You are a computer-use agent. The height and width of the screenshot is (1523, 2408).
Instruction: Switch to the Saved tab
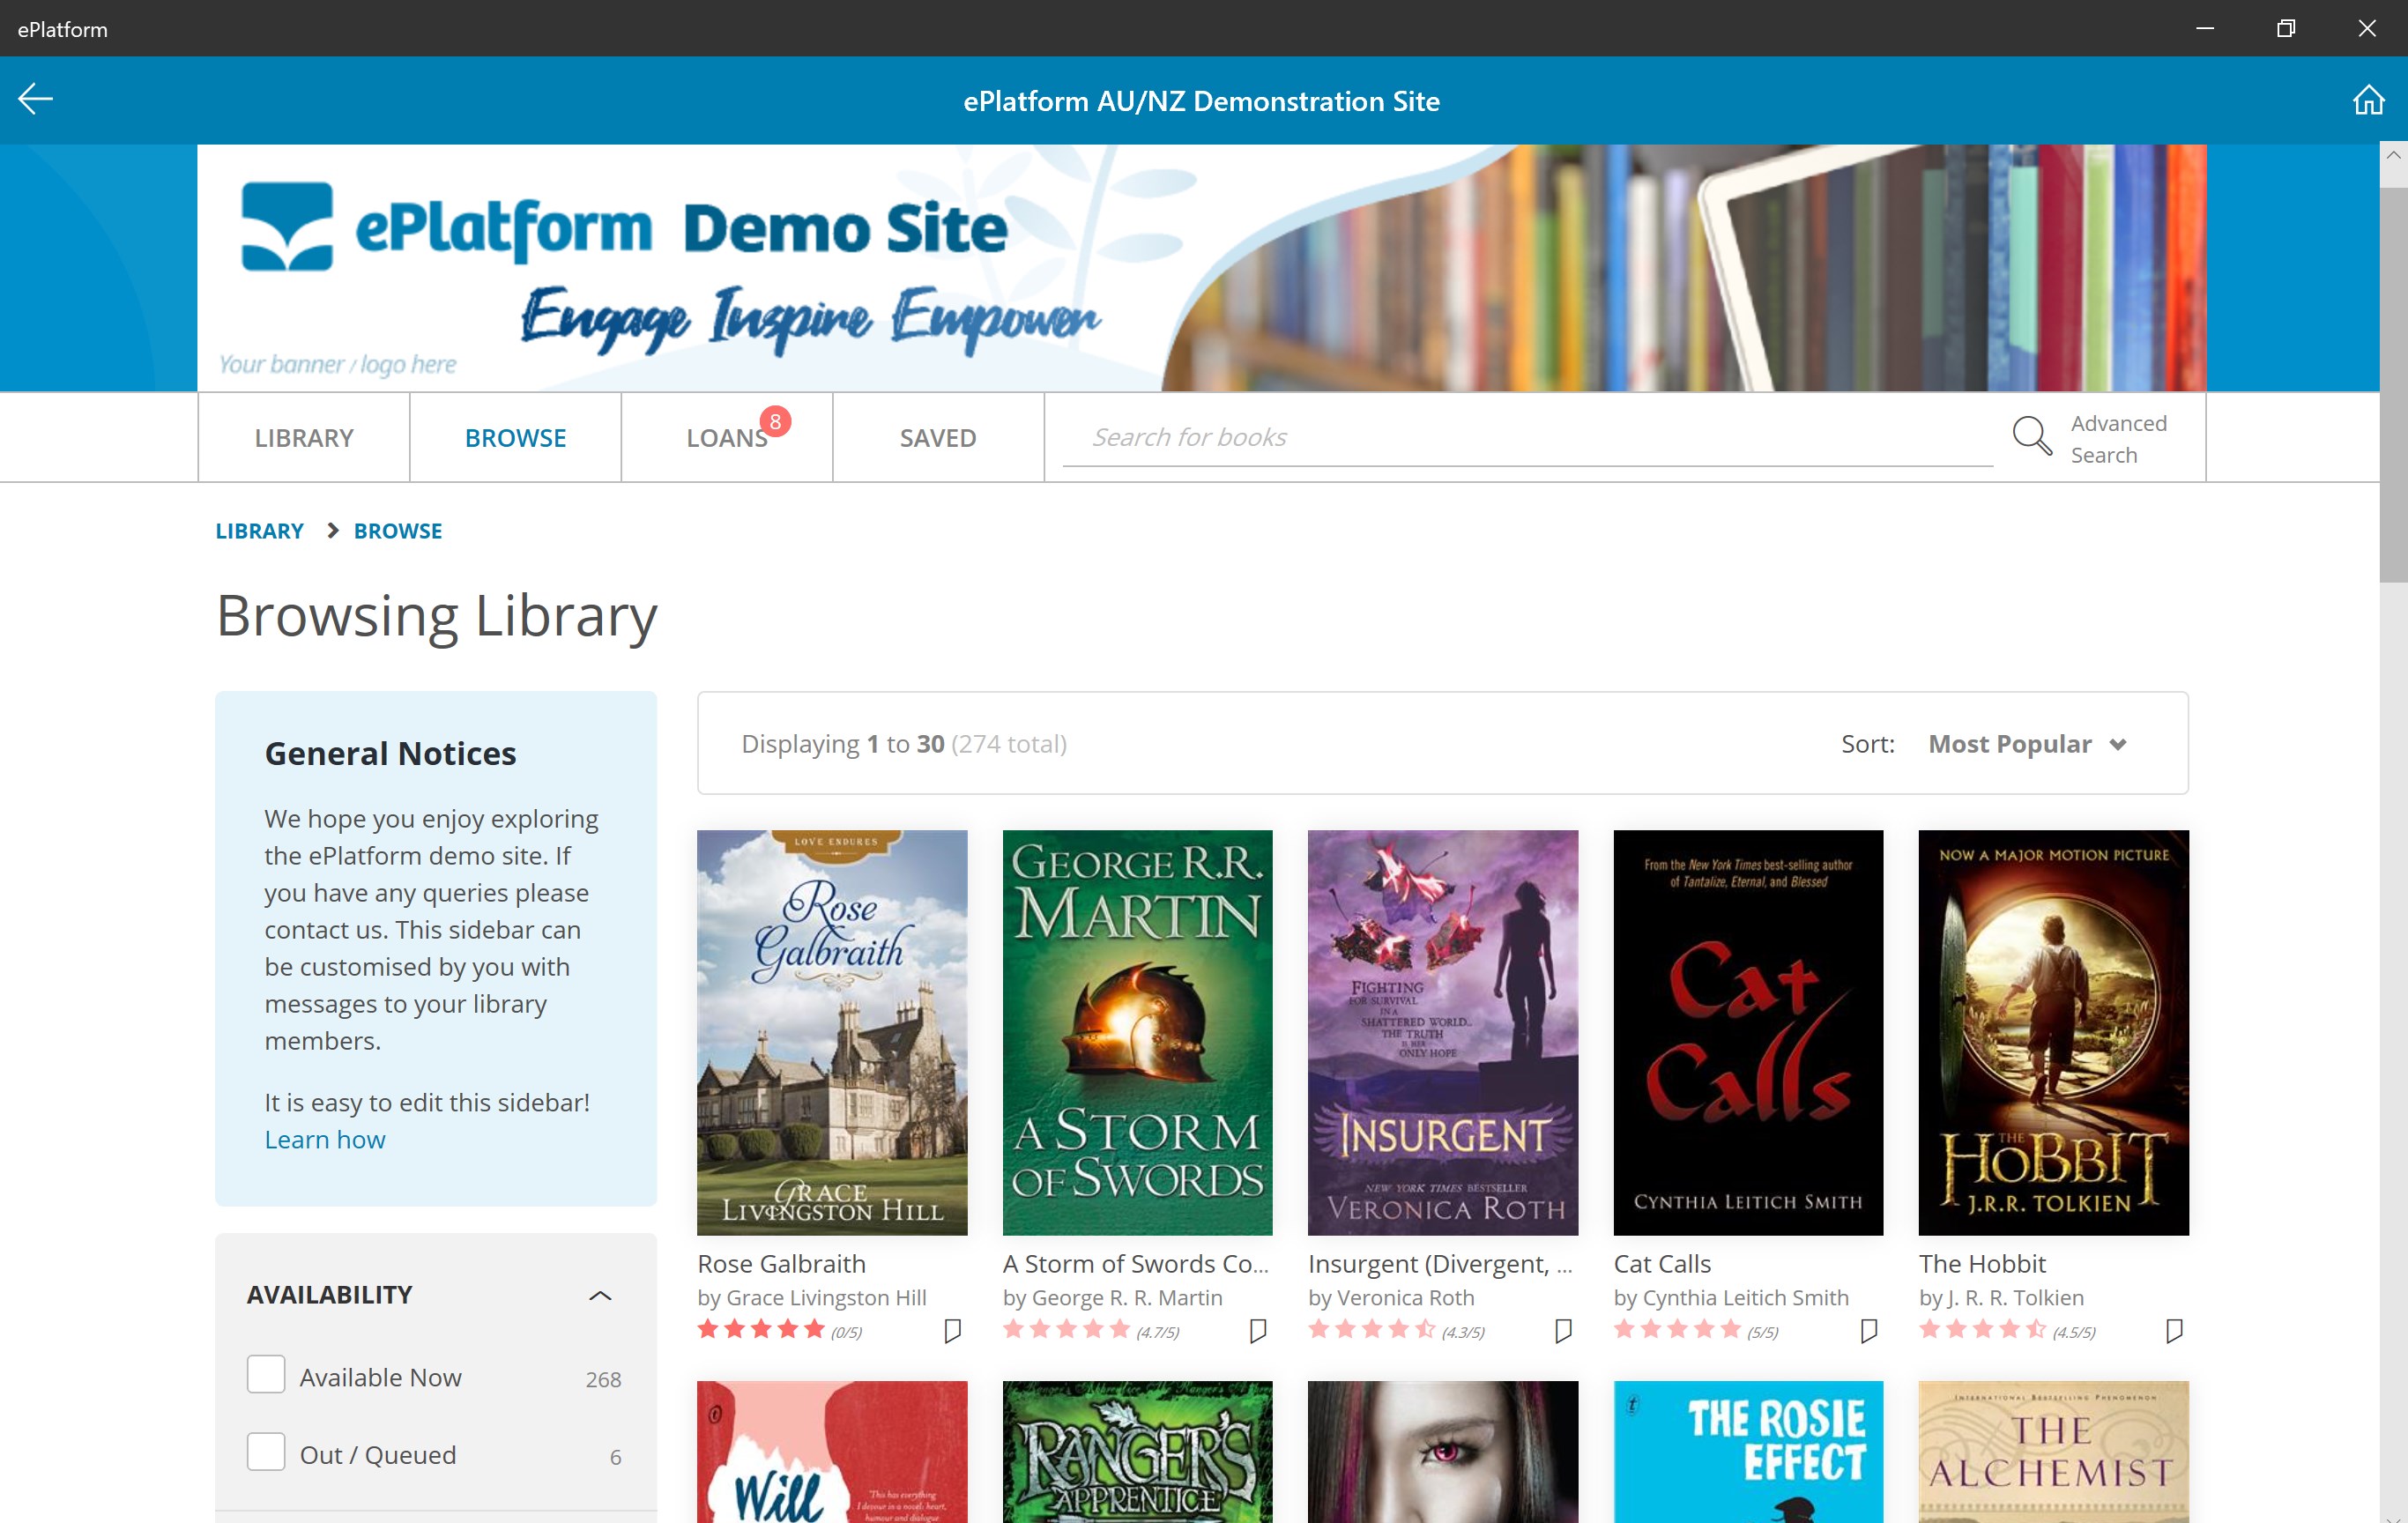coord(937,438)
